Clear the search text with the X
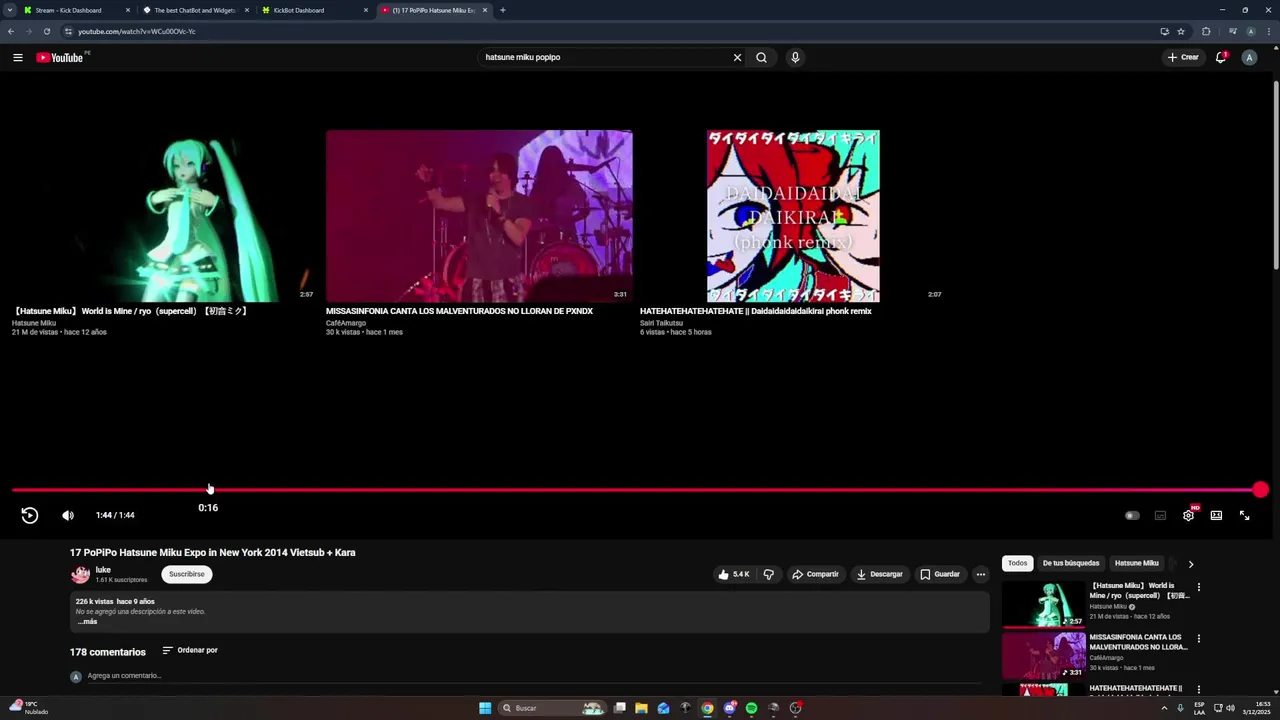1280x720 pixels. [x=737, y=57]
